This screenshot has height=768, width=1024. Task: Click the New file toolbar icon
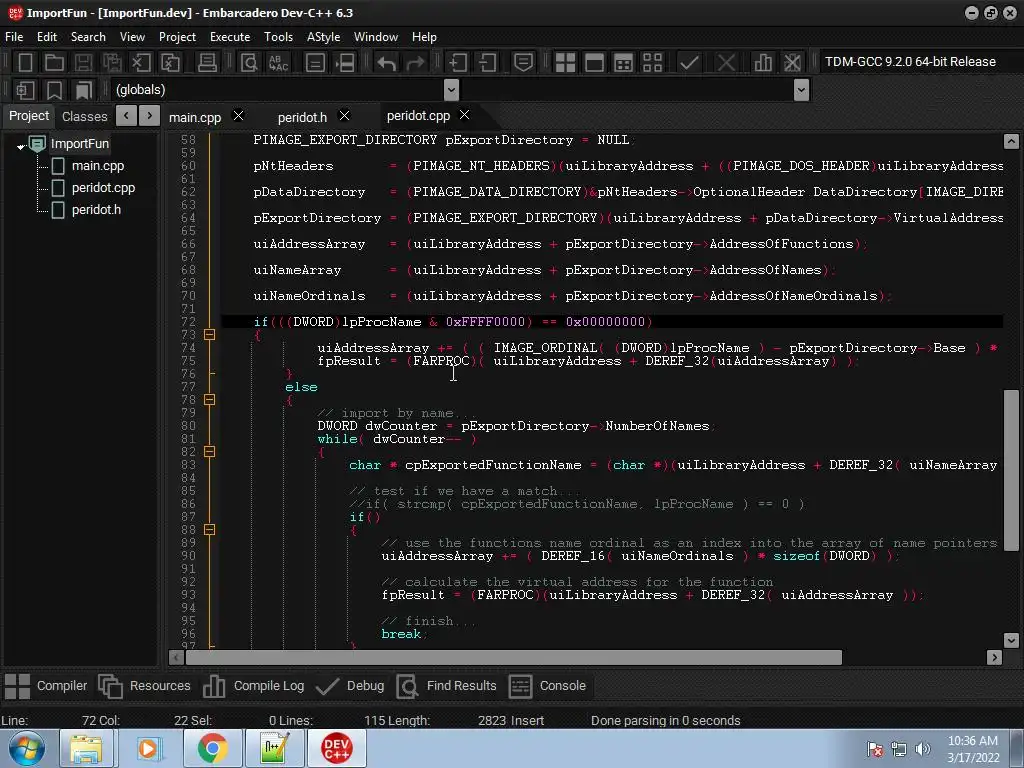(25, 63)
